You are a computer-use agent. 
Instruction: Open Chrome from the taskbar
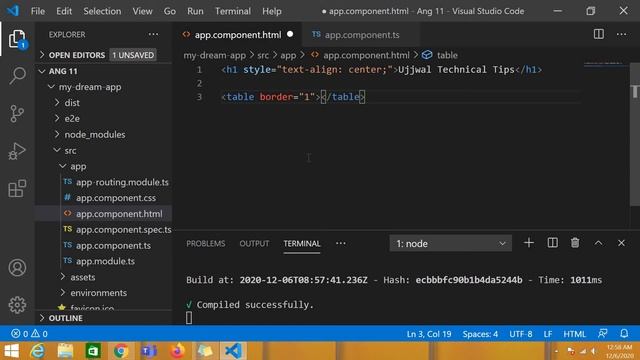tap(121, 351)
